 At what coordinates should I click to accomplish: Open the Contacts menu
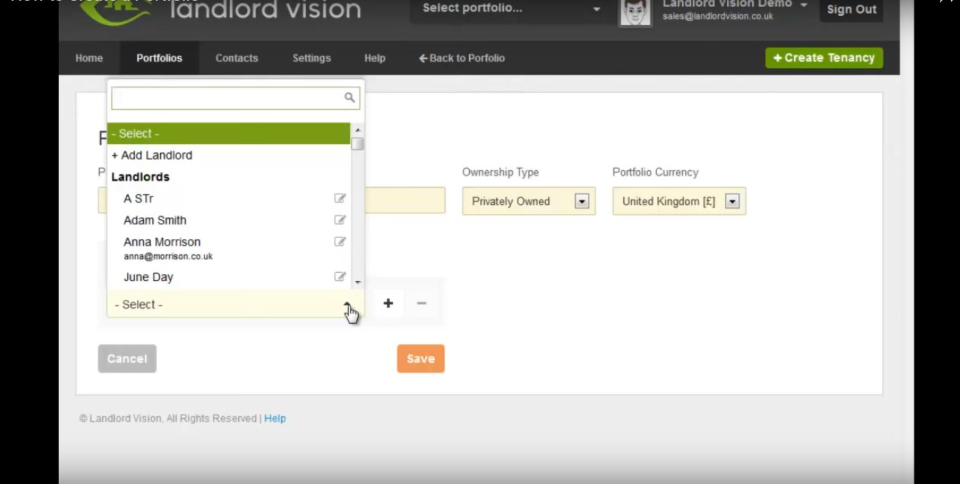[236, 58]
